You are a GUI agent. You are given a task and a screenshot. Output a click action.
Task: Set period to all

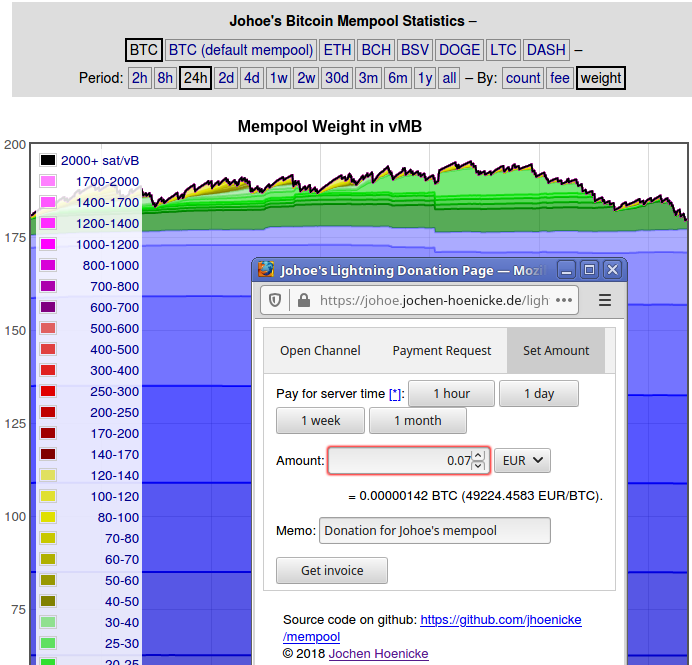click(x=449, y=78)
